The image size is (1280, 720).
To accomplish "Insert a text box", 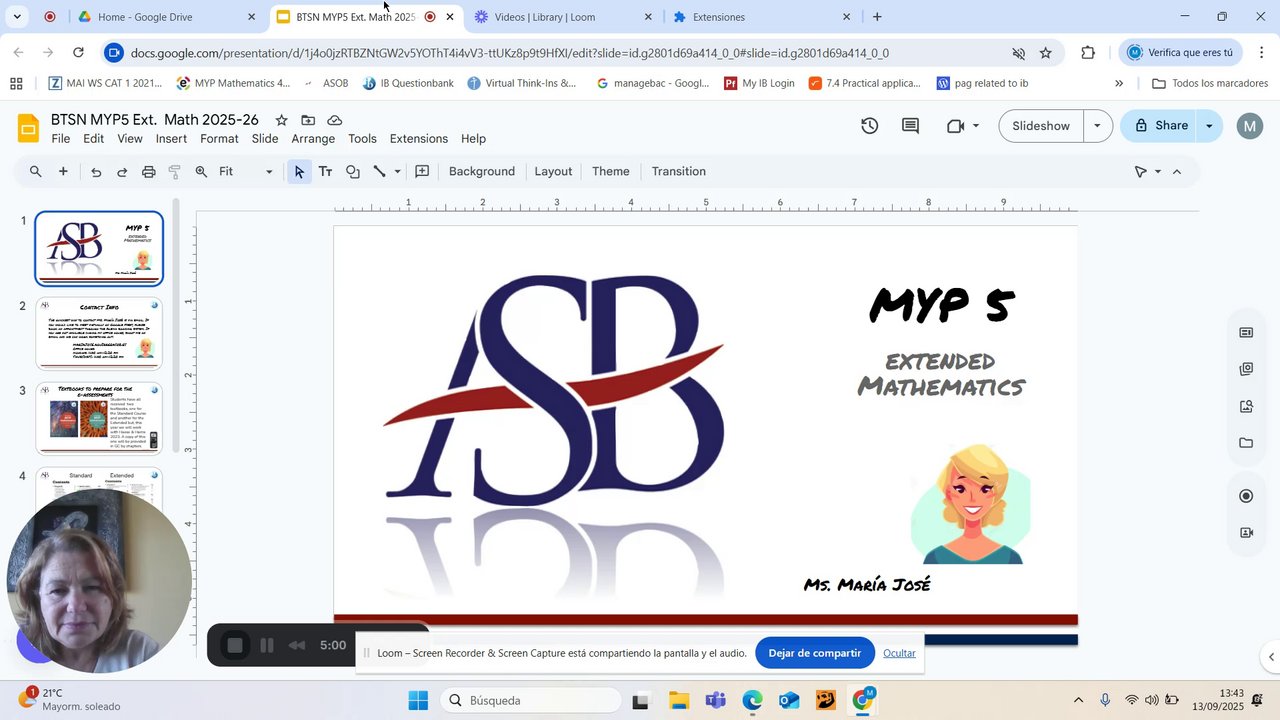I will 325,172.
